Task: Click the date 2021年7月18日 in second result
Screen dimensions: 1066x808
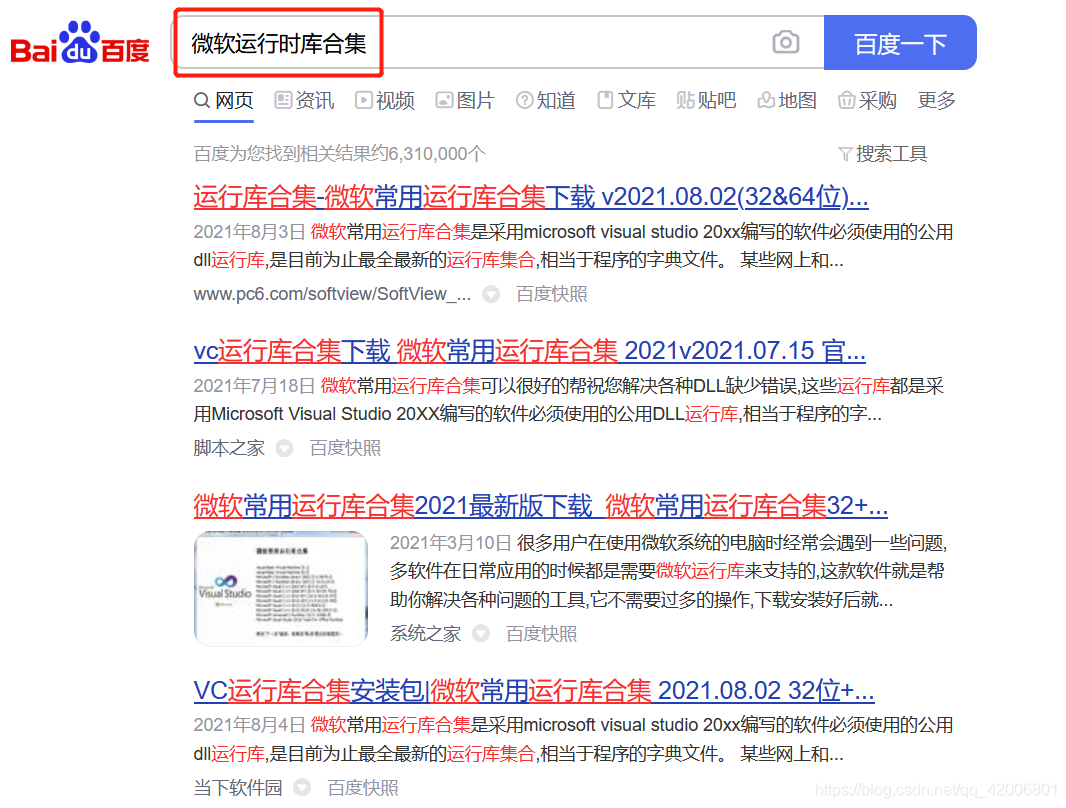Action: (x=254, y=387)
